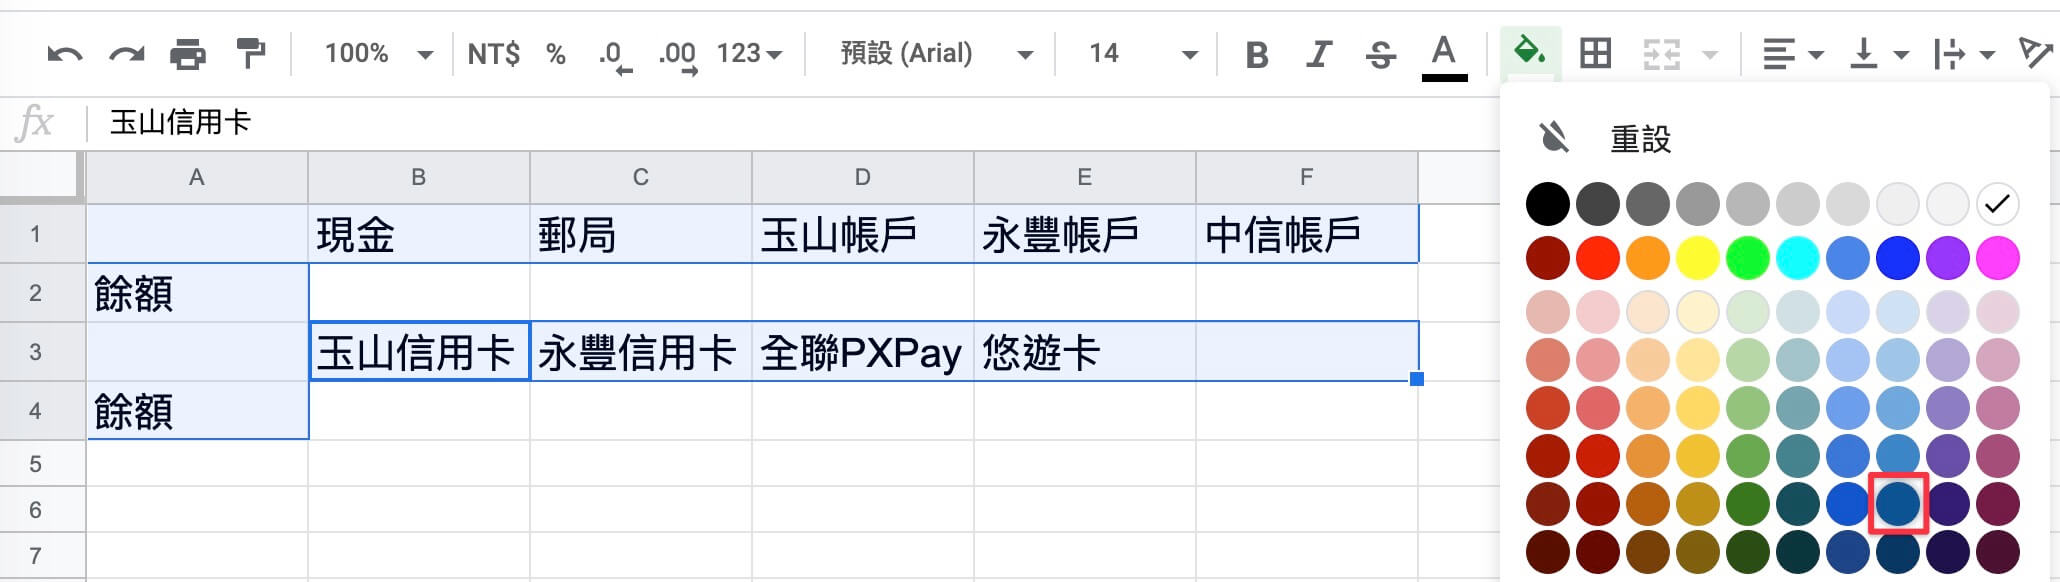Expand the merge cells dropdown arrow
The height and width of the screenshot is (582, 2060).
click(1710, 54)
